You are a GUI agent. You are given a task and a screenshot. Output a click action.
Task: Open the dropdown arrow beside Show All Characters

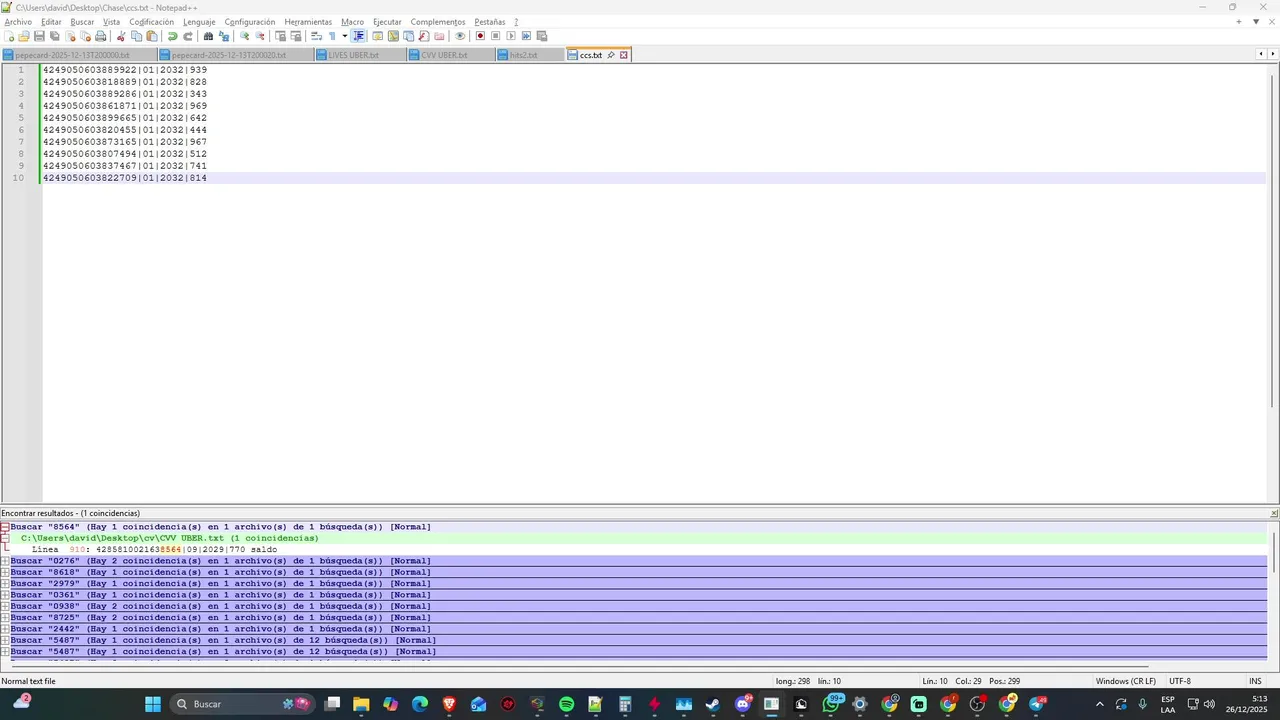[x=345, y=36]
